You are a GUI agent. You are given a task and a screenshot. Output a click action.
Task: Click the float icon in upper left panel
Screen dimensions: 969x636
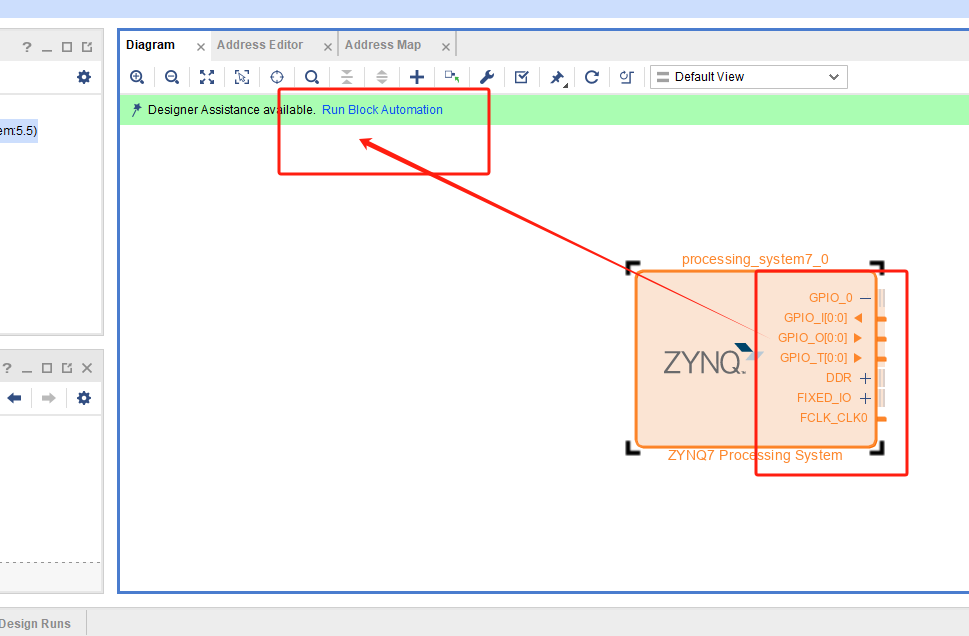coord(87,47)
